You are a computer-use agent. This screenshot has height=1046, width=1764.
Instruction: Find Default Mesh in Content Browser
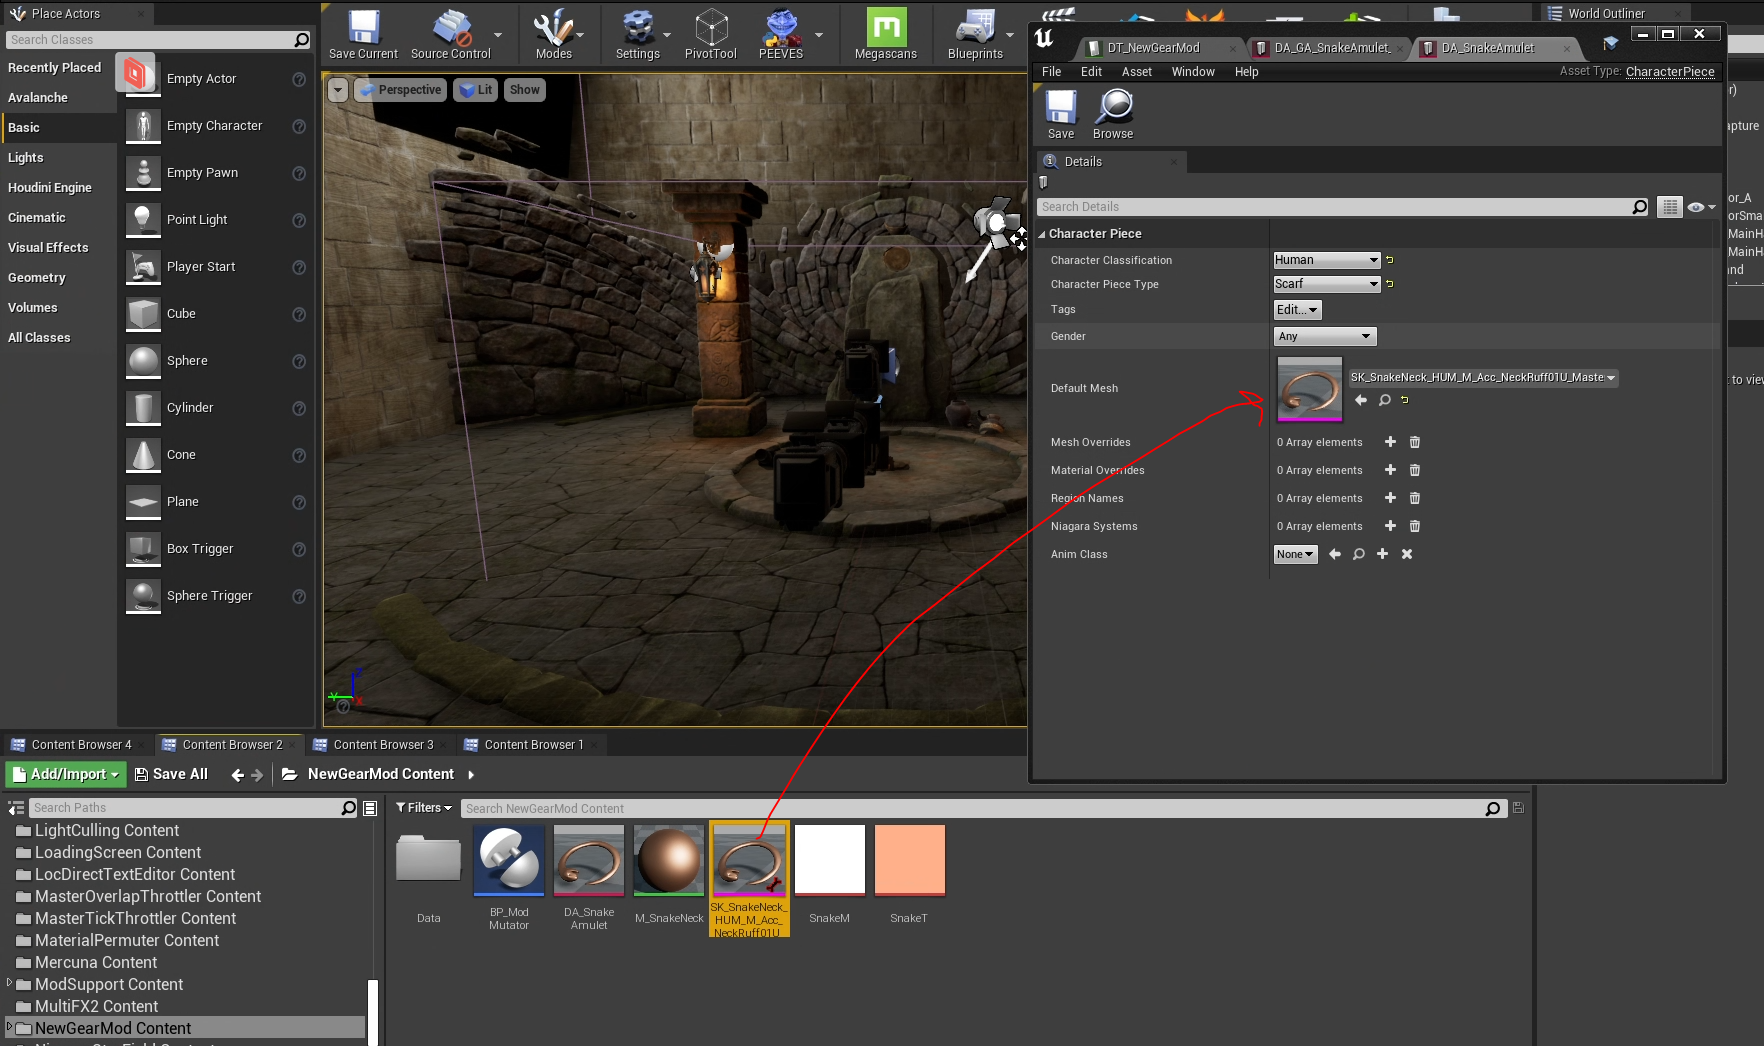coord(1384,400)
